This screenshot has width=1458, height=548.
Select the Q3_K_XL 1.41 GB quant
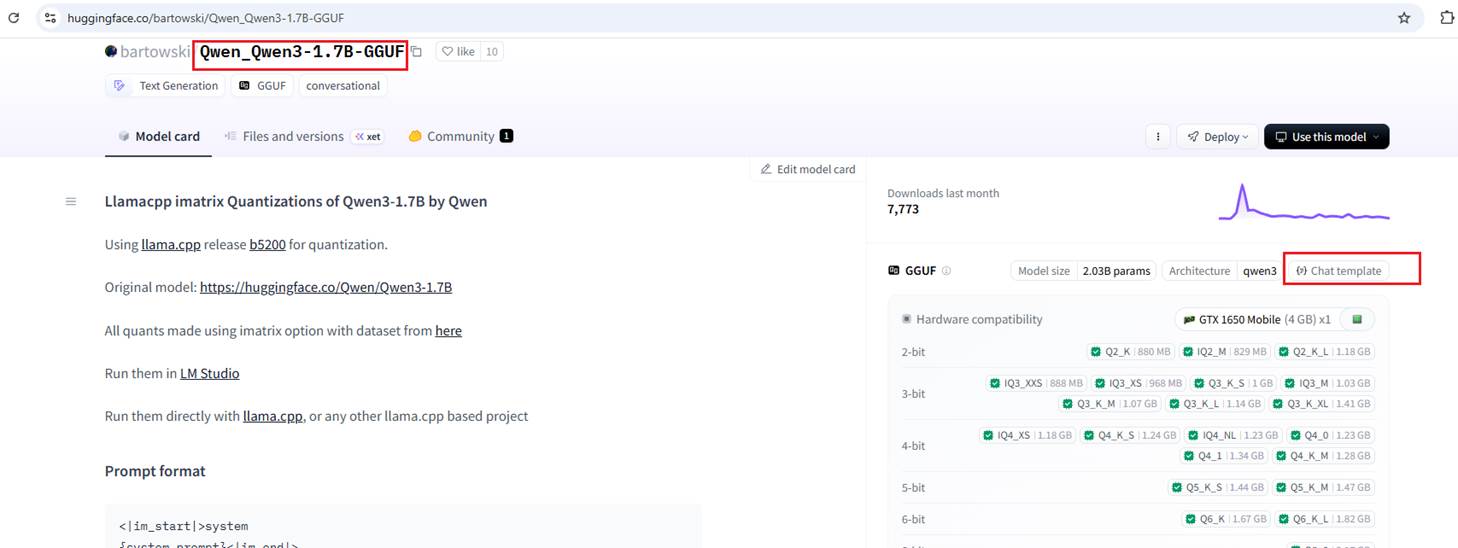[1322, 404]
